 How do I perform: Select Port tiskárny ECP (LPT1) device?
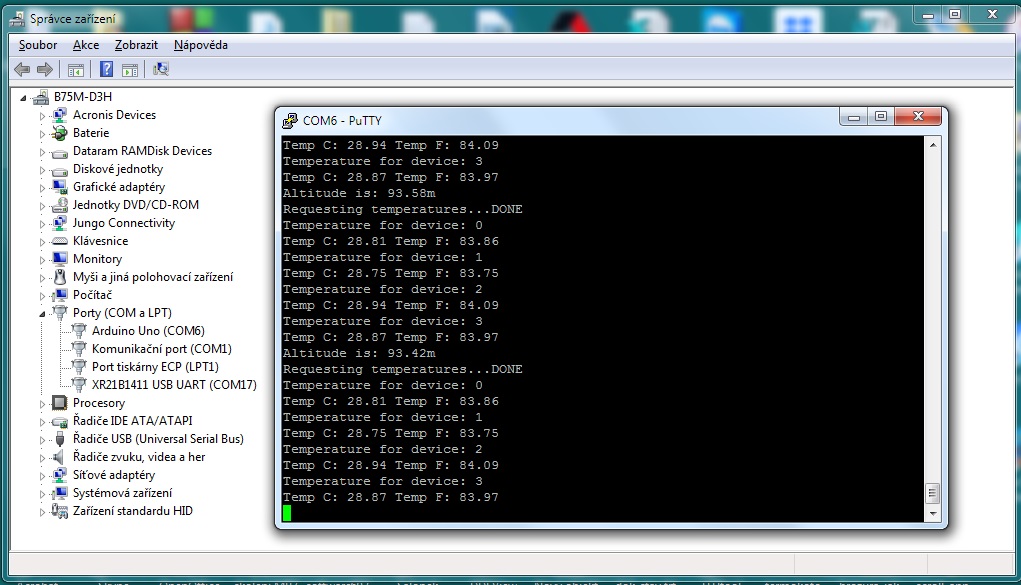[155, 367]
